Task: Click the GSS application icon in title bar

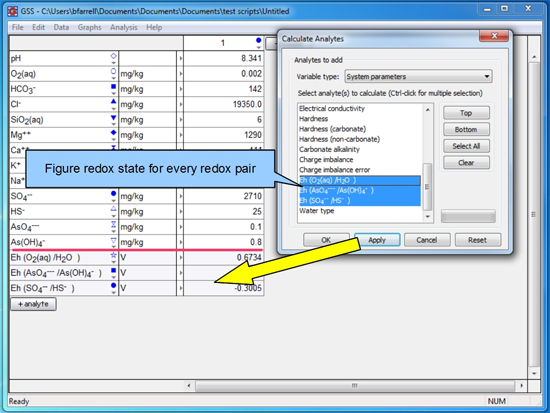Action: [13, 11]
